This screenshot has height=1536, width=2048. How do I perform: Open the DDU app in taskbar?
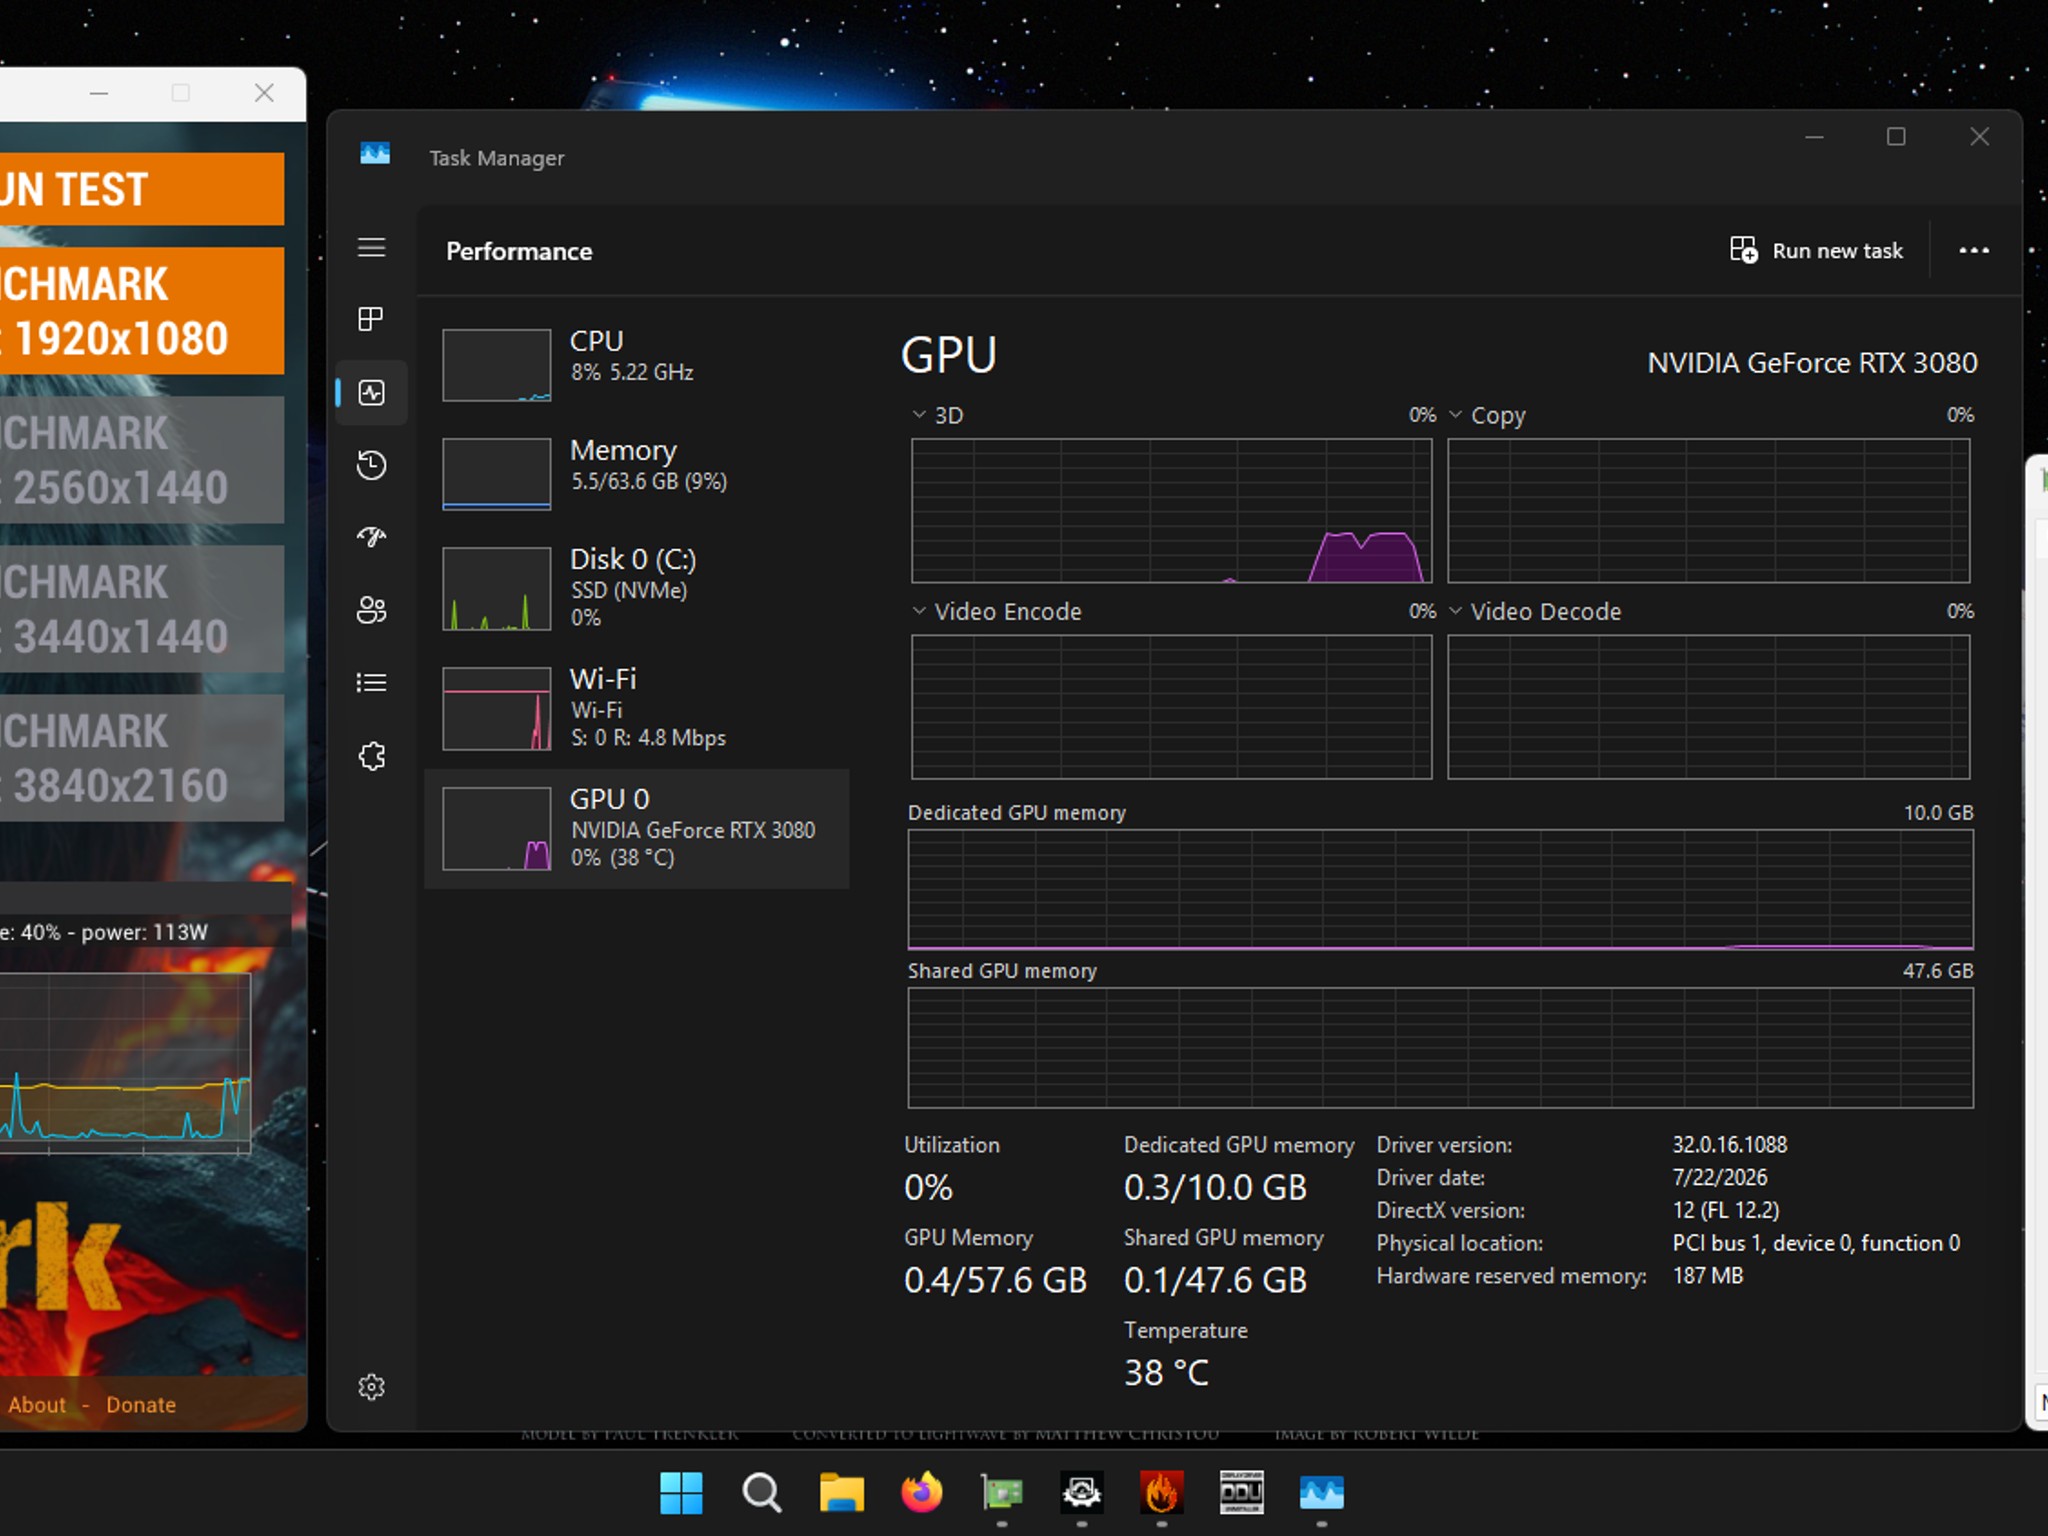tap(1242, 1493)
